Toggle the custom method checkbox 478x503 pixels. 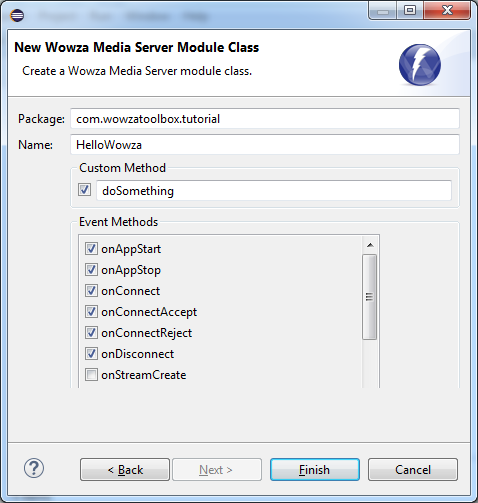click(x=84, y=190)
